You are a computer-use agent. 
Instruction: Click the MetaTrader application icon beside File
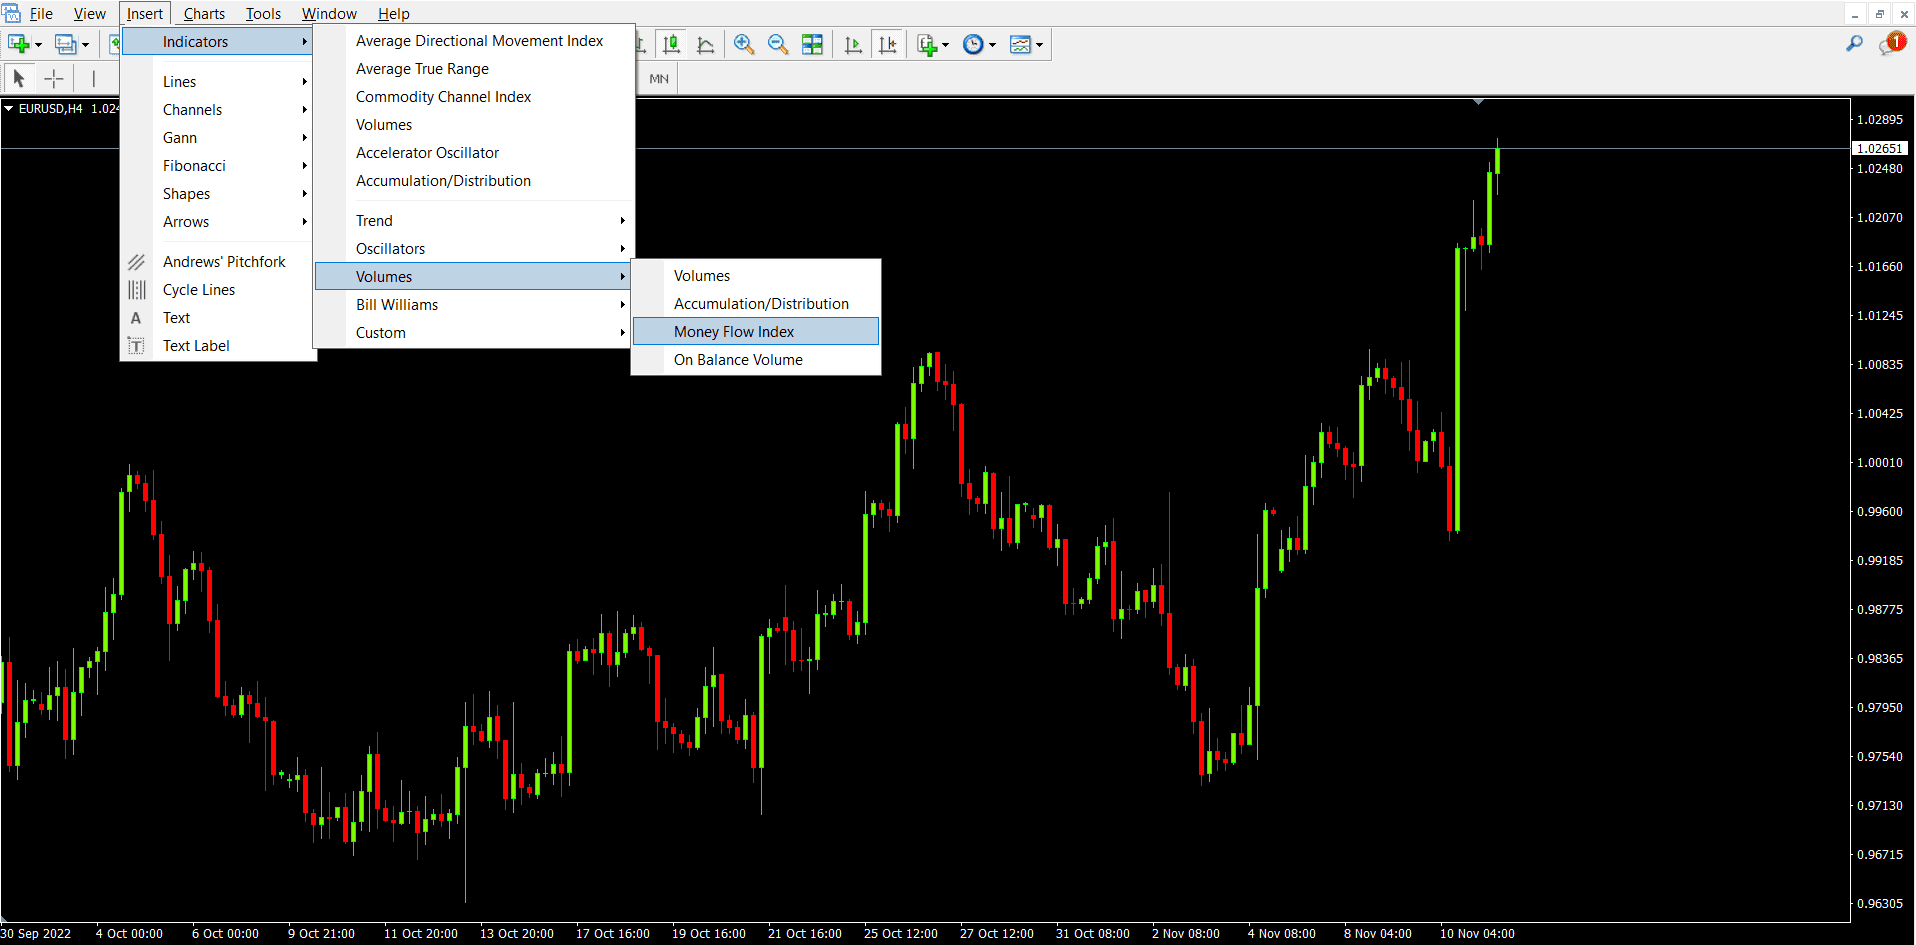(x=11, y=13)
